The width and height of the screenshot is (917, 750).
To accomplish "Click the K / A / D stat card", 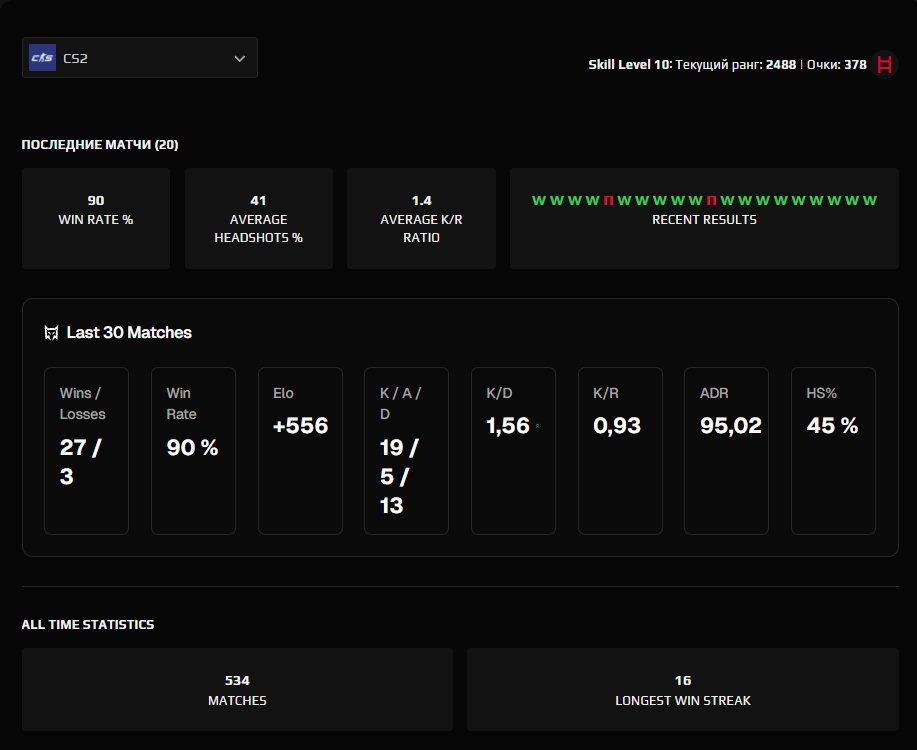I will pos(406,451).
